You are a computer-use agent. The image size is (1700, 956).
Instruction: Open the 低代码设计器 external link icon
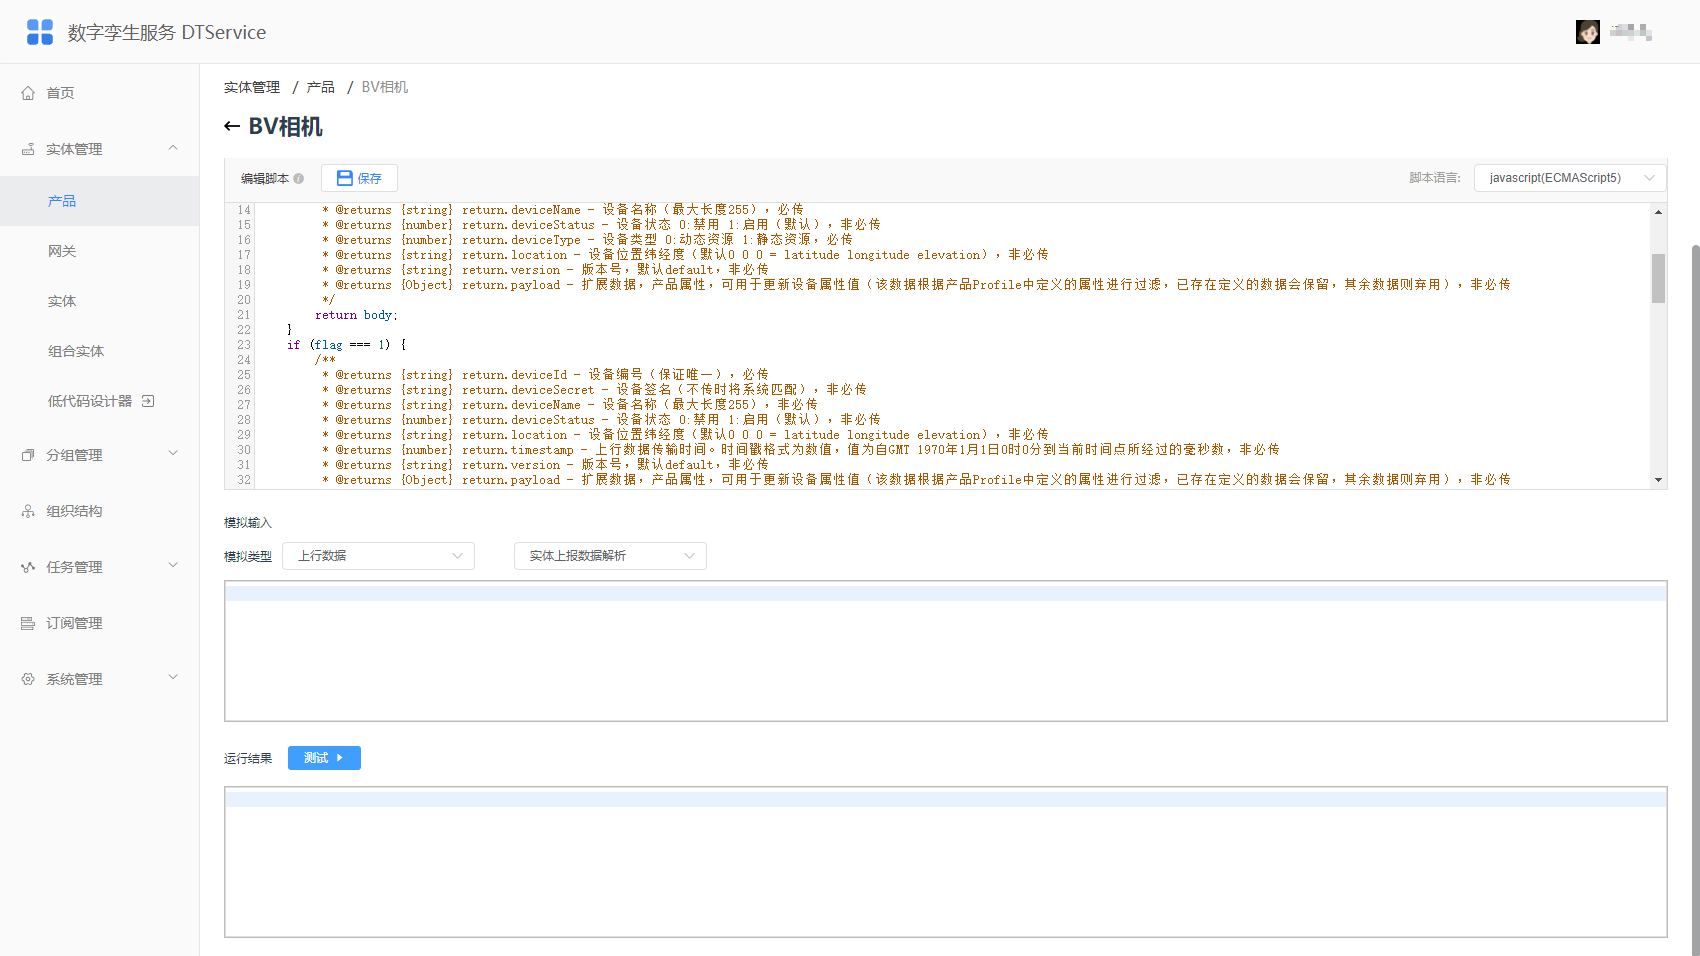[148, 401]
